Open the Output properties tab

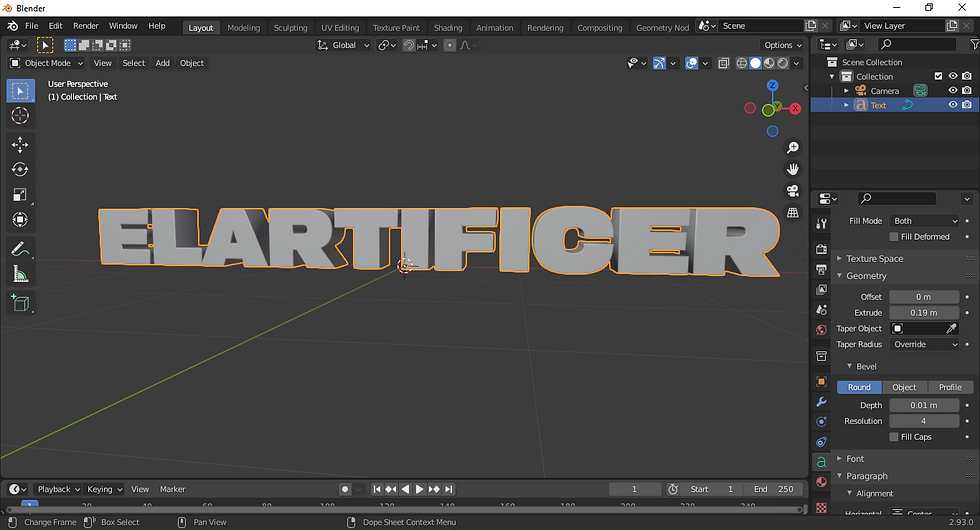(x=821, y=269)
